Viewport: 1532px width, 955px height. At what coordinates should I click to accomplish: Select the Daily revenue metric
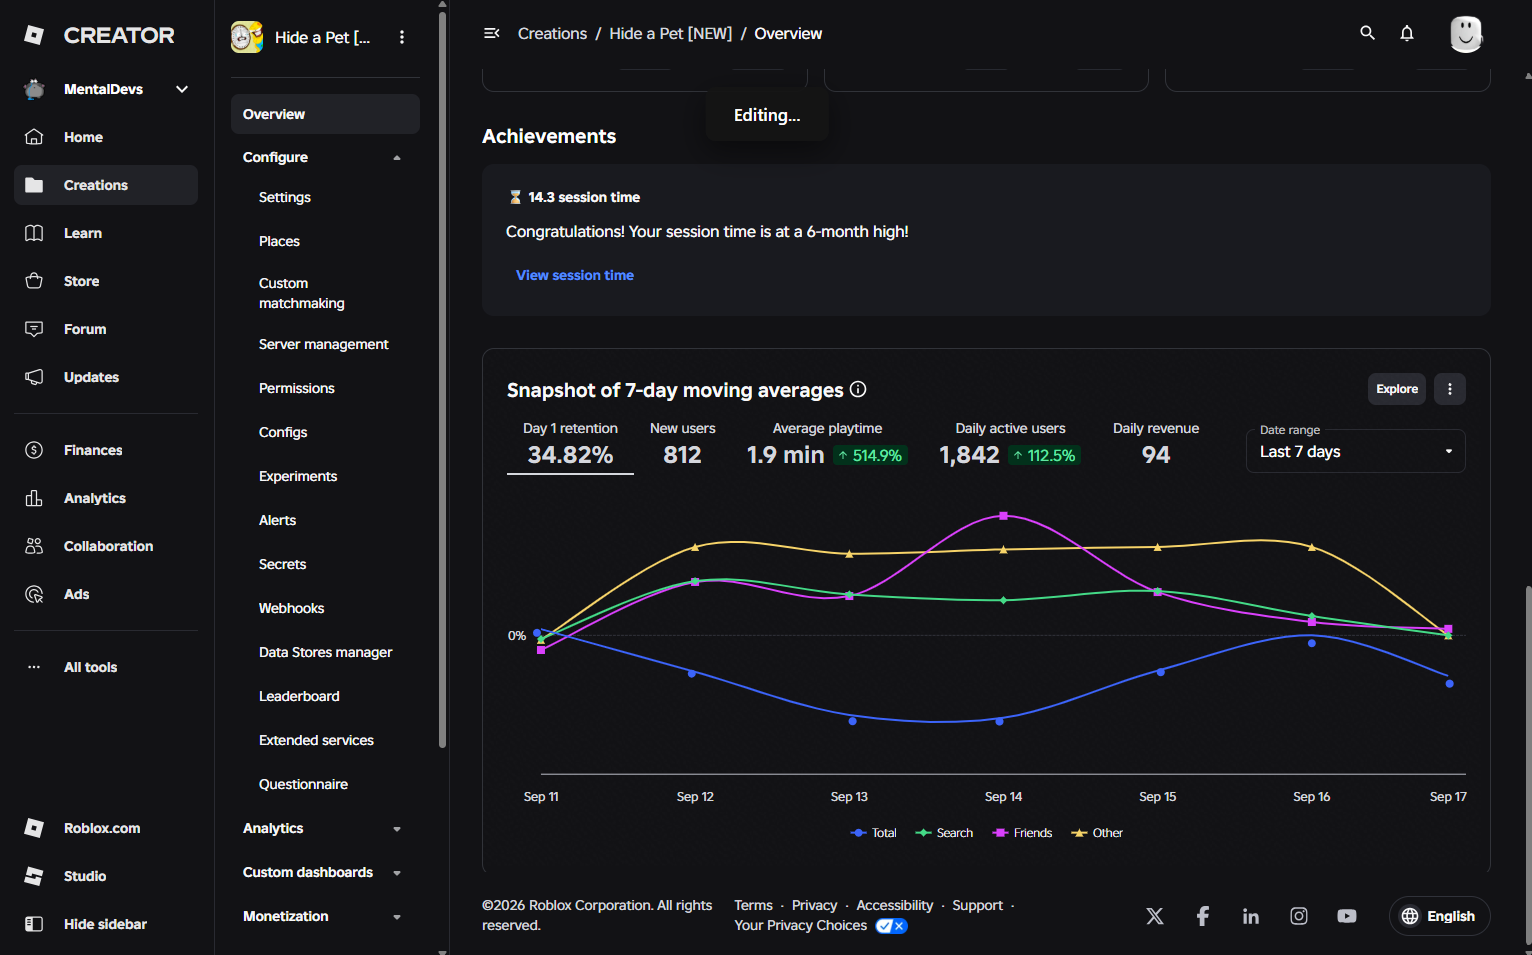[x=1156, y=445]
